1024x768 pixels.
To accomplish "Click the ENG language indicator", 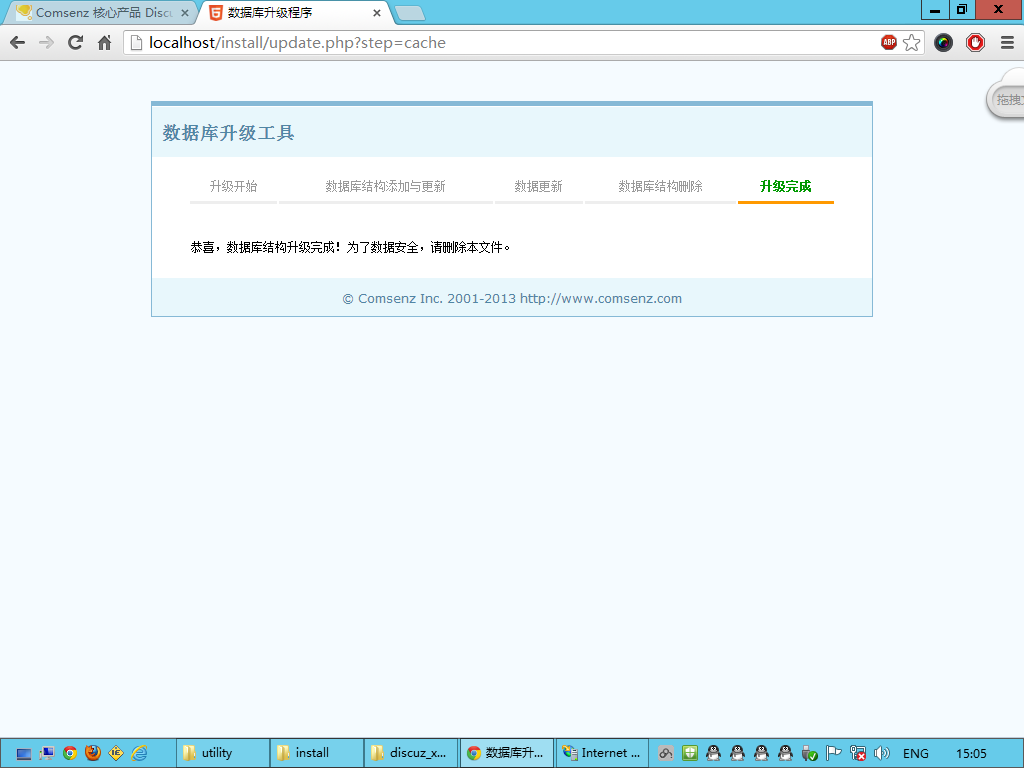I will [x=916, y=754].
